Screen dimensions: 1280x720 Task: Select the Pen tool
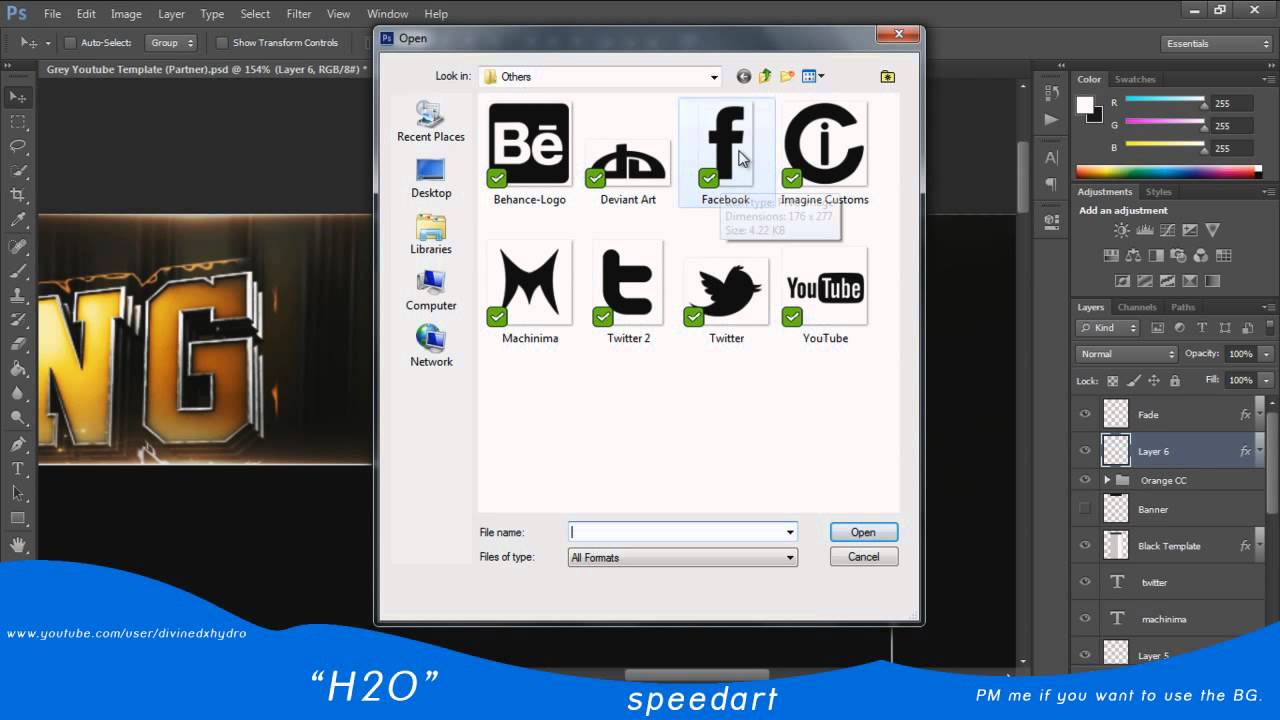(18, 444)
